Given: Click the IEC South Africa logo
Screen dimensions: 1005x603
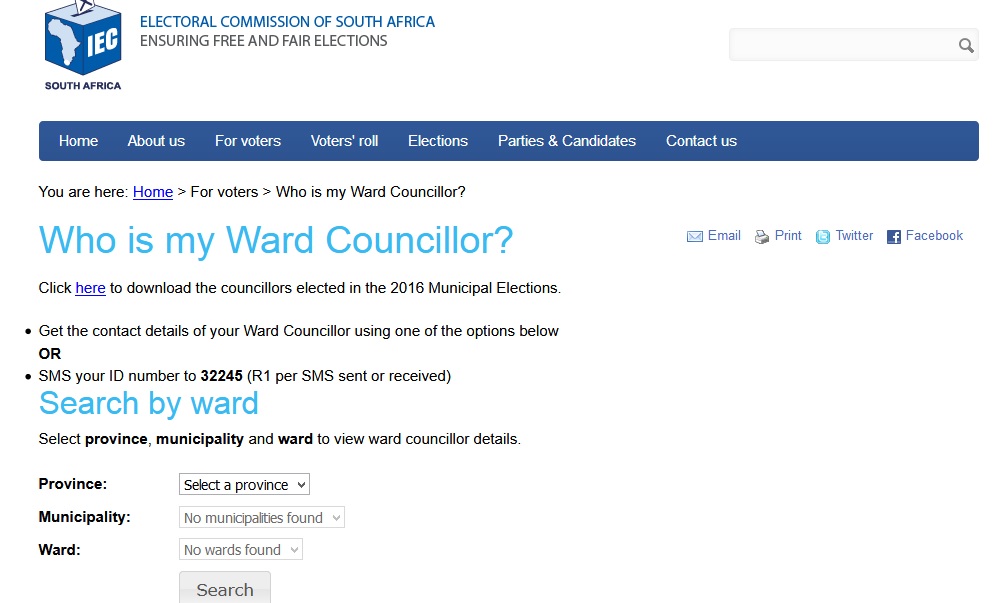Looking at the screenshot, I should point(82,46).
